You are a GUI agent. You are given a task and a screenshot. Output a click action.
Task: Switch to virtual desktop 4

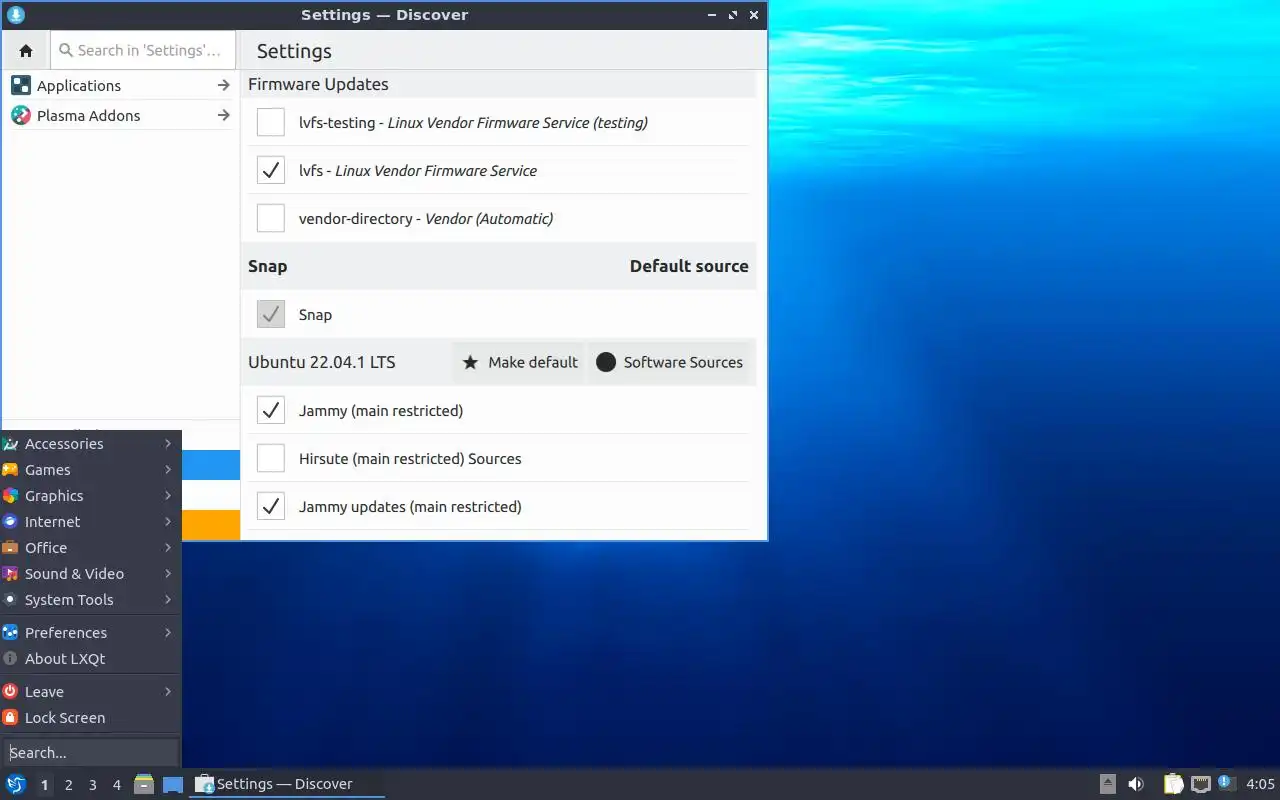coord(117,785)
